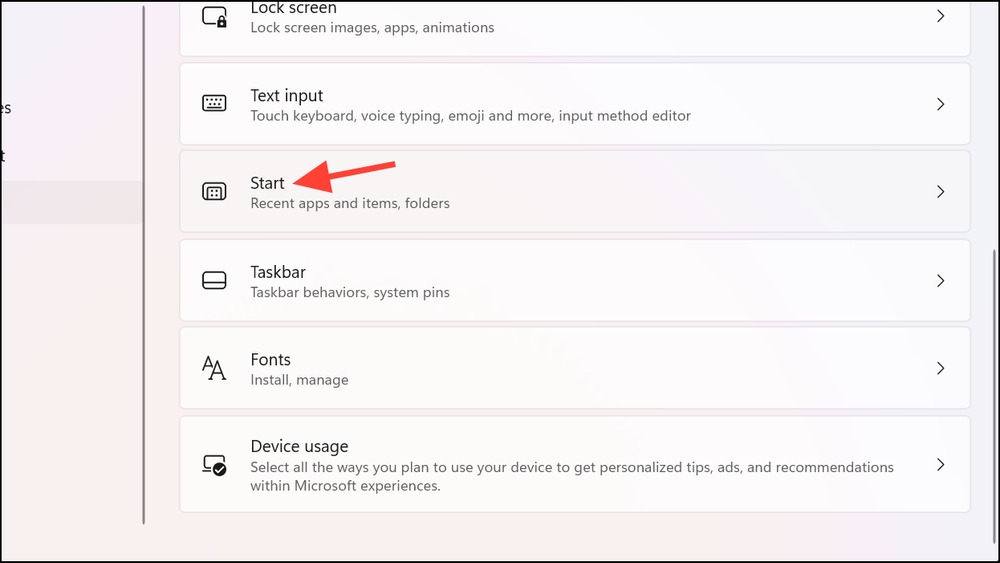The height and width of the screenshot is (563, 1000).
Task: Click the Lock screen icon
Action: [214, 17]
